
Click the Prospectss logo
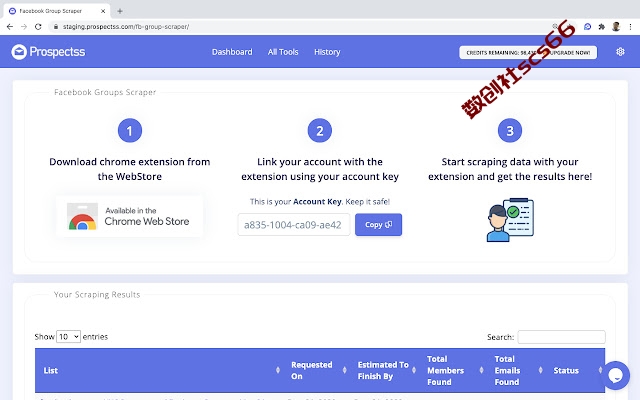(x=48, y=52)
